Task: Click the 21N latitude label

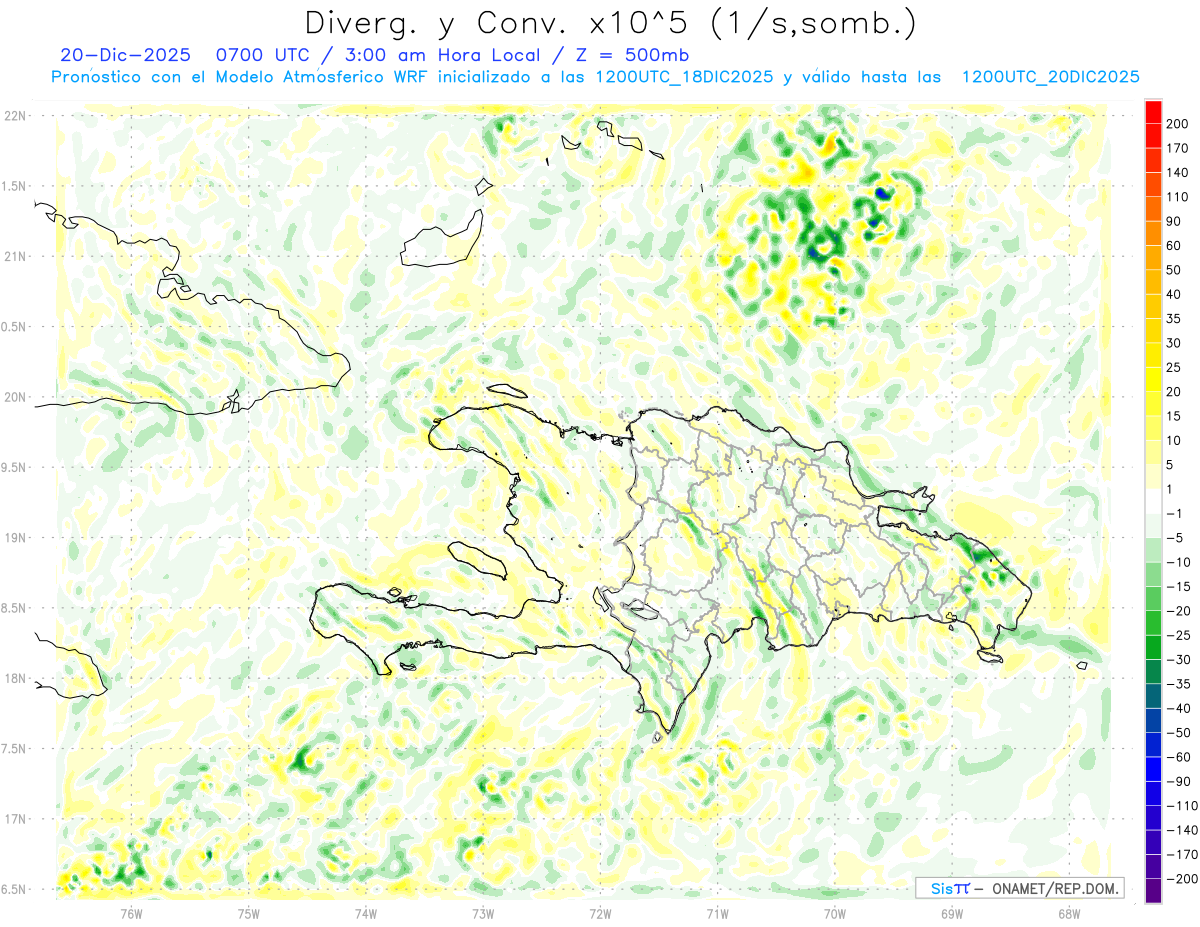Action: point(15,256)
